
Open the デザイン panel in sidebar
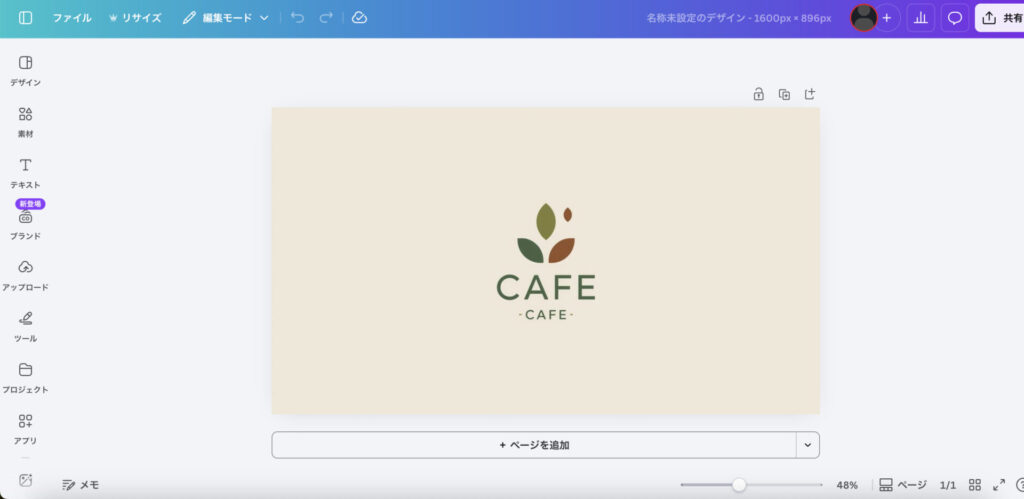(x=26, y=69)
